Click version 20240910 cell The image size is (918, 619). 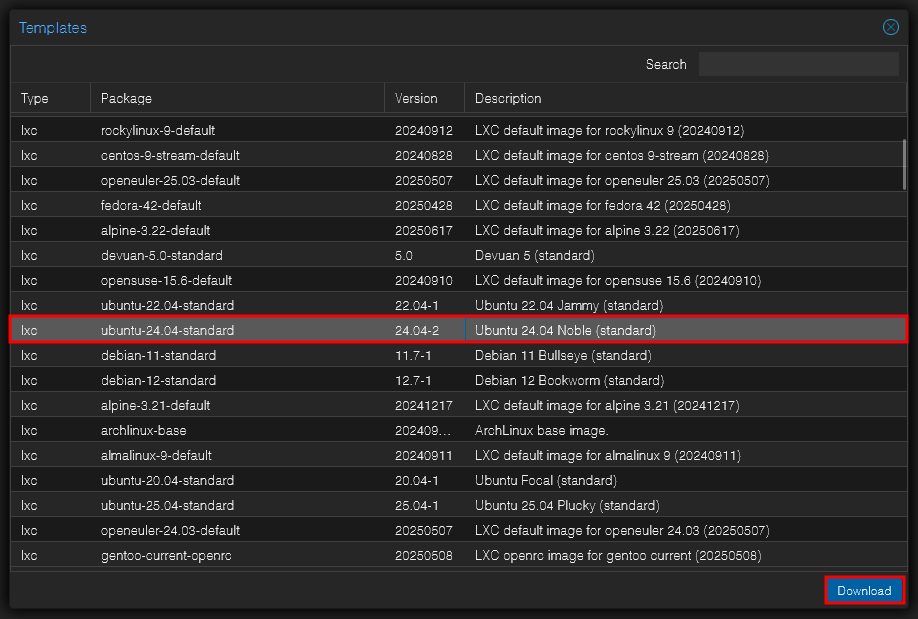(x=424, y=281)
